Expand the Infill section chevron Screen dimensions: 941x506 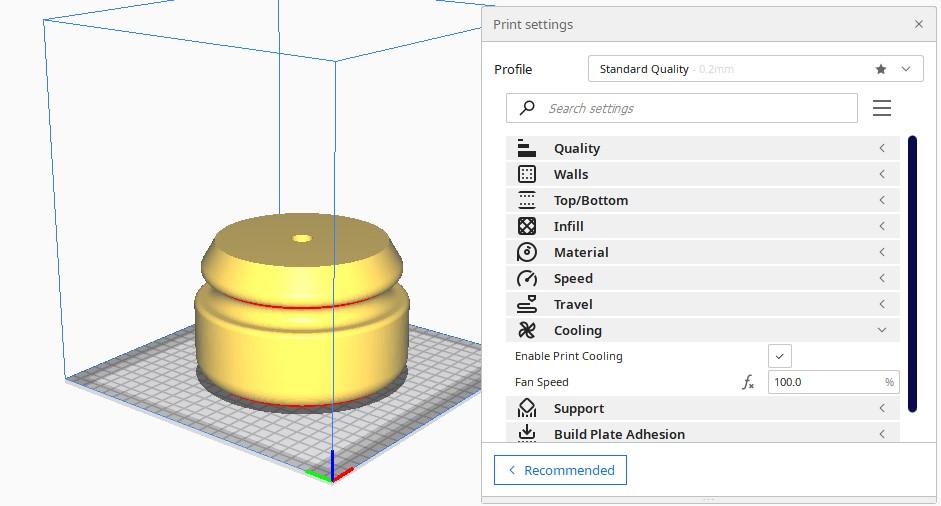point(882,226)
